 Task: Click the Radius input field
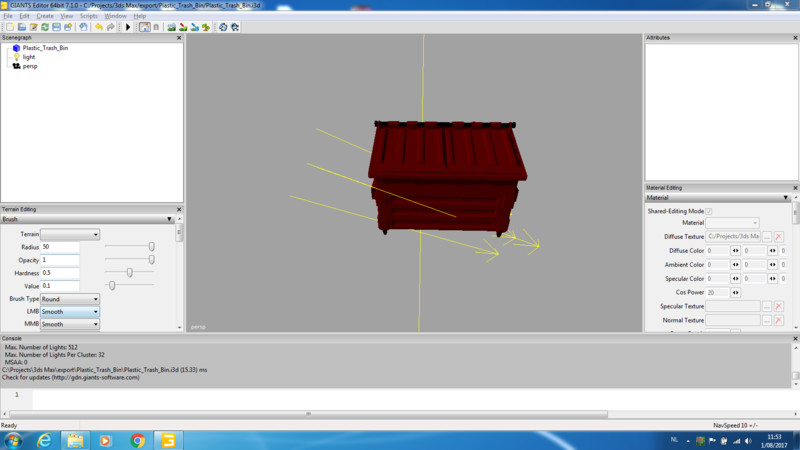[60, 247]
